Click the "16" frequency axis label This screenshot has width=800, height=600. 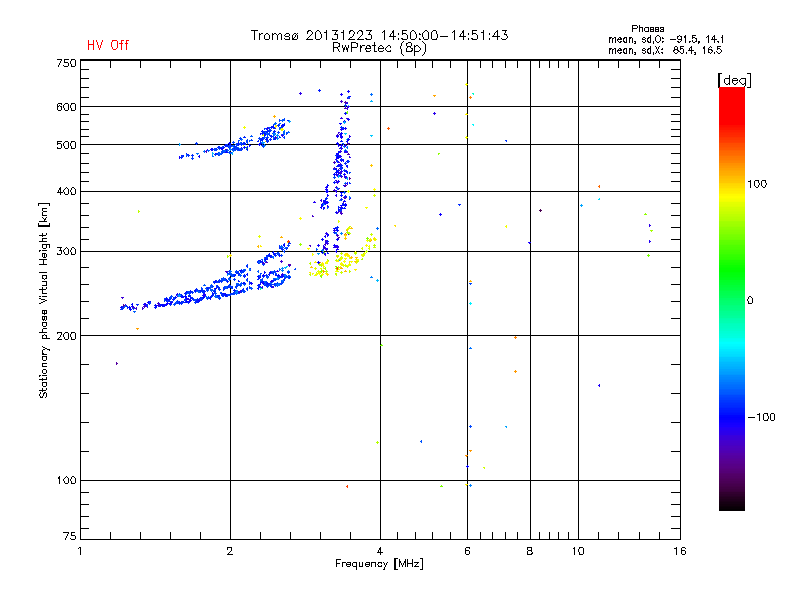click(680, 551)
